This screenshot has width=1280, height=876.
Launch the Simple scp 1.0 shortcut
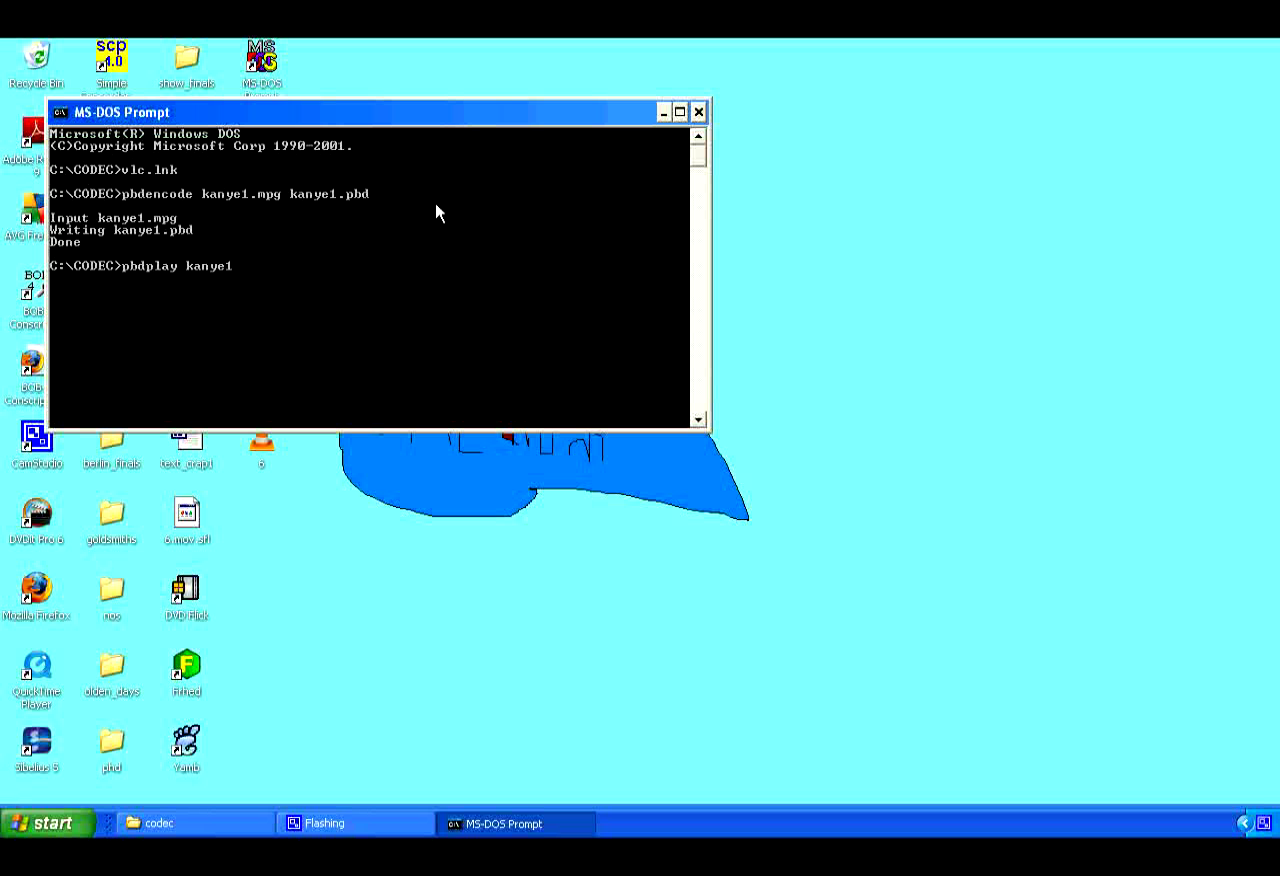111,65
